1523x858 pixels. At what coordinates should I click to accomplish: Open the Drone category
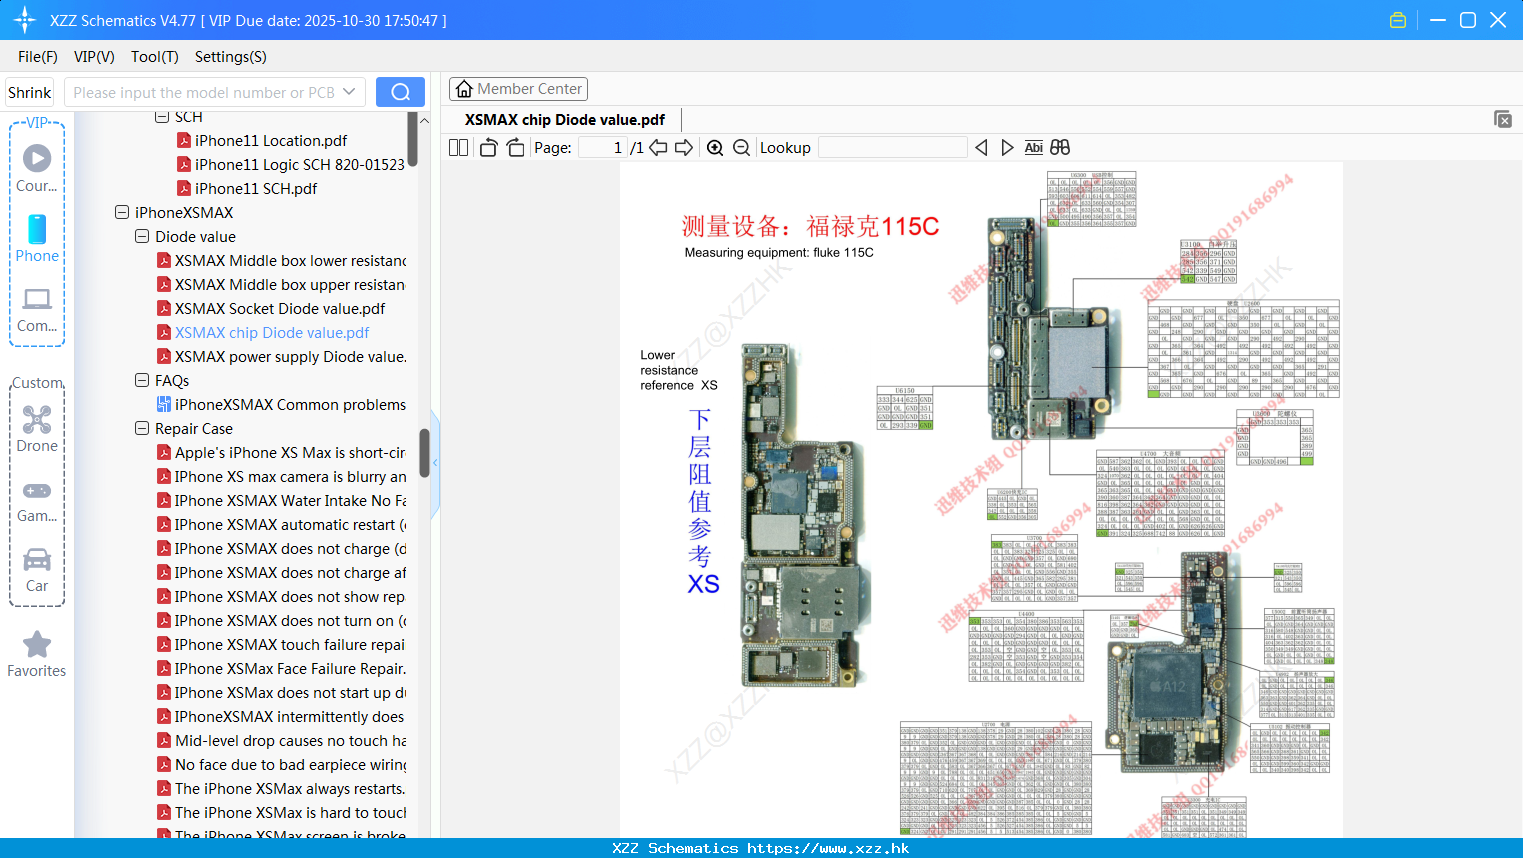pos(37,428)
